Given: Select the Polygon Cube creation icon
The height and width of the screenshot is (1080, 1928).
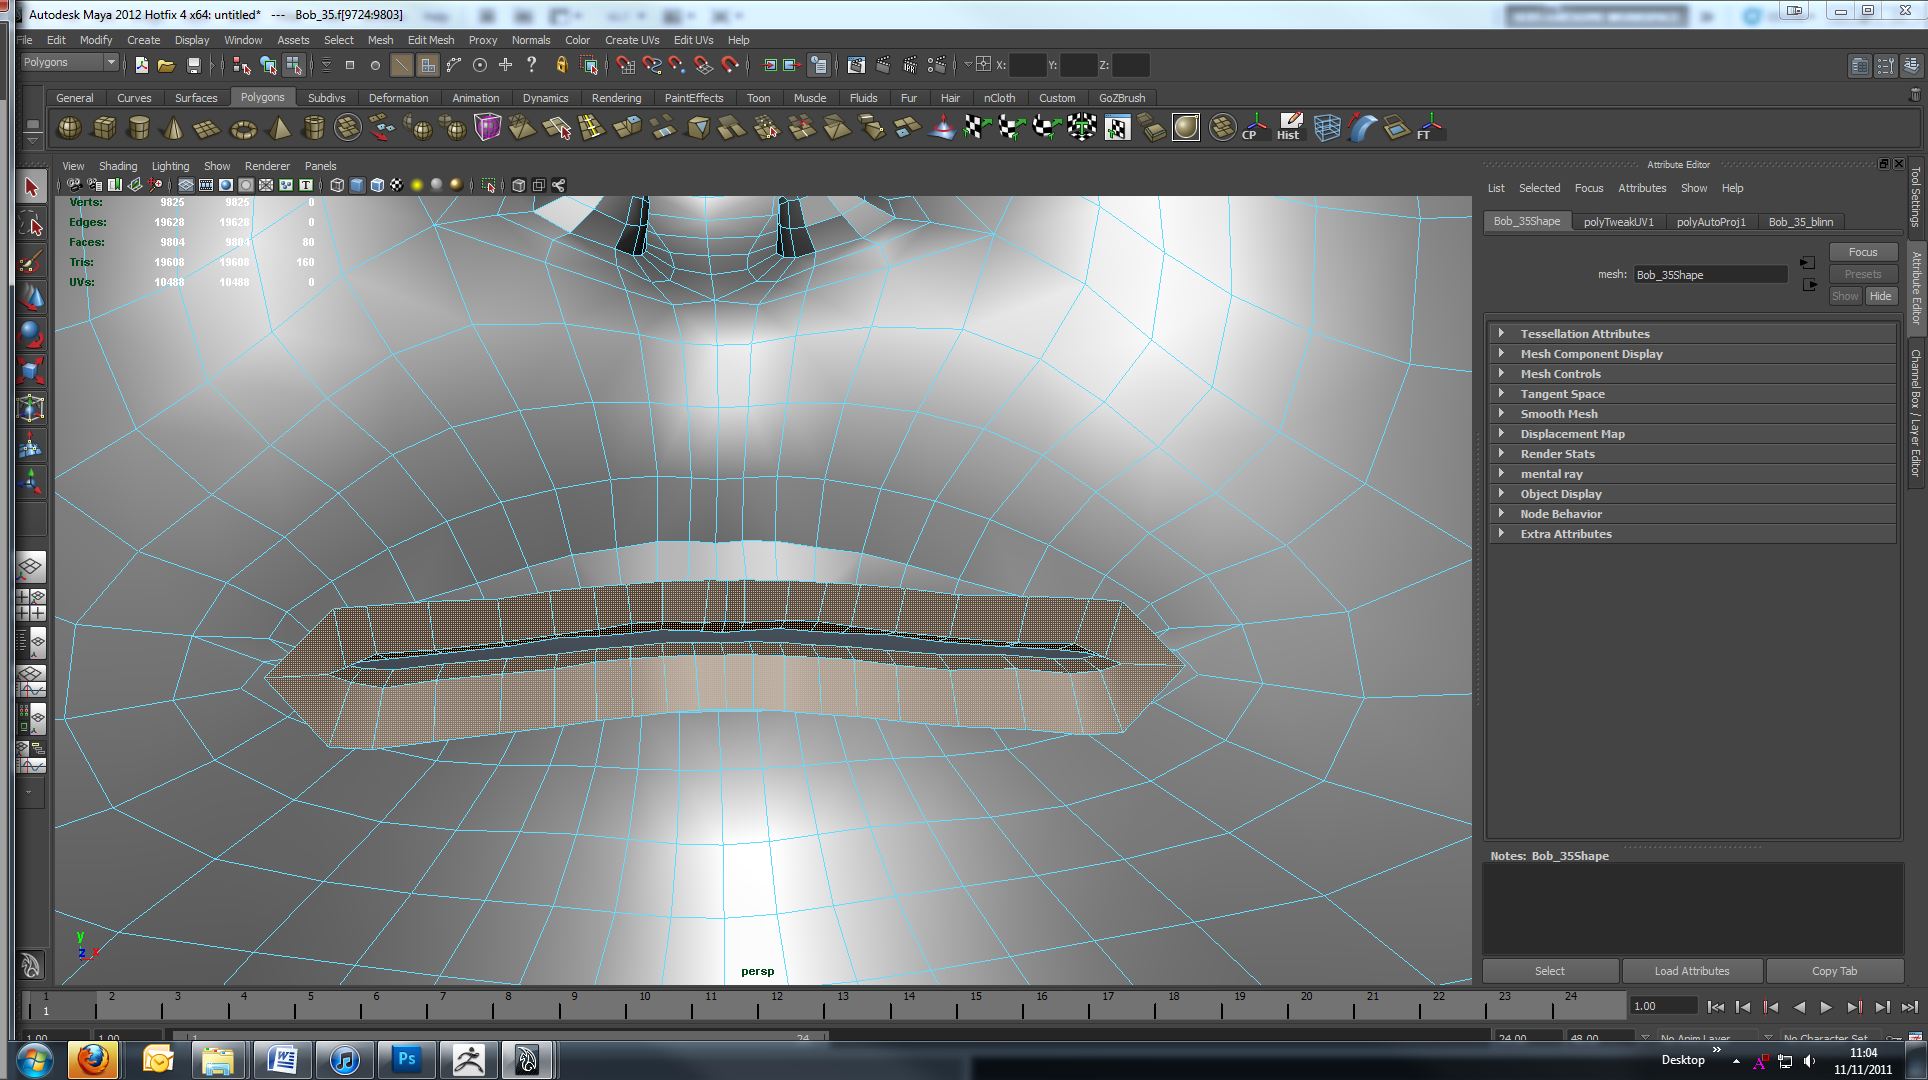Looking at the screenshot, I should pyautogui.click(x=103, y=128).
